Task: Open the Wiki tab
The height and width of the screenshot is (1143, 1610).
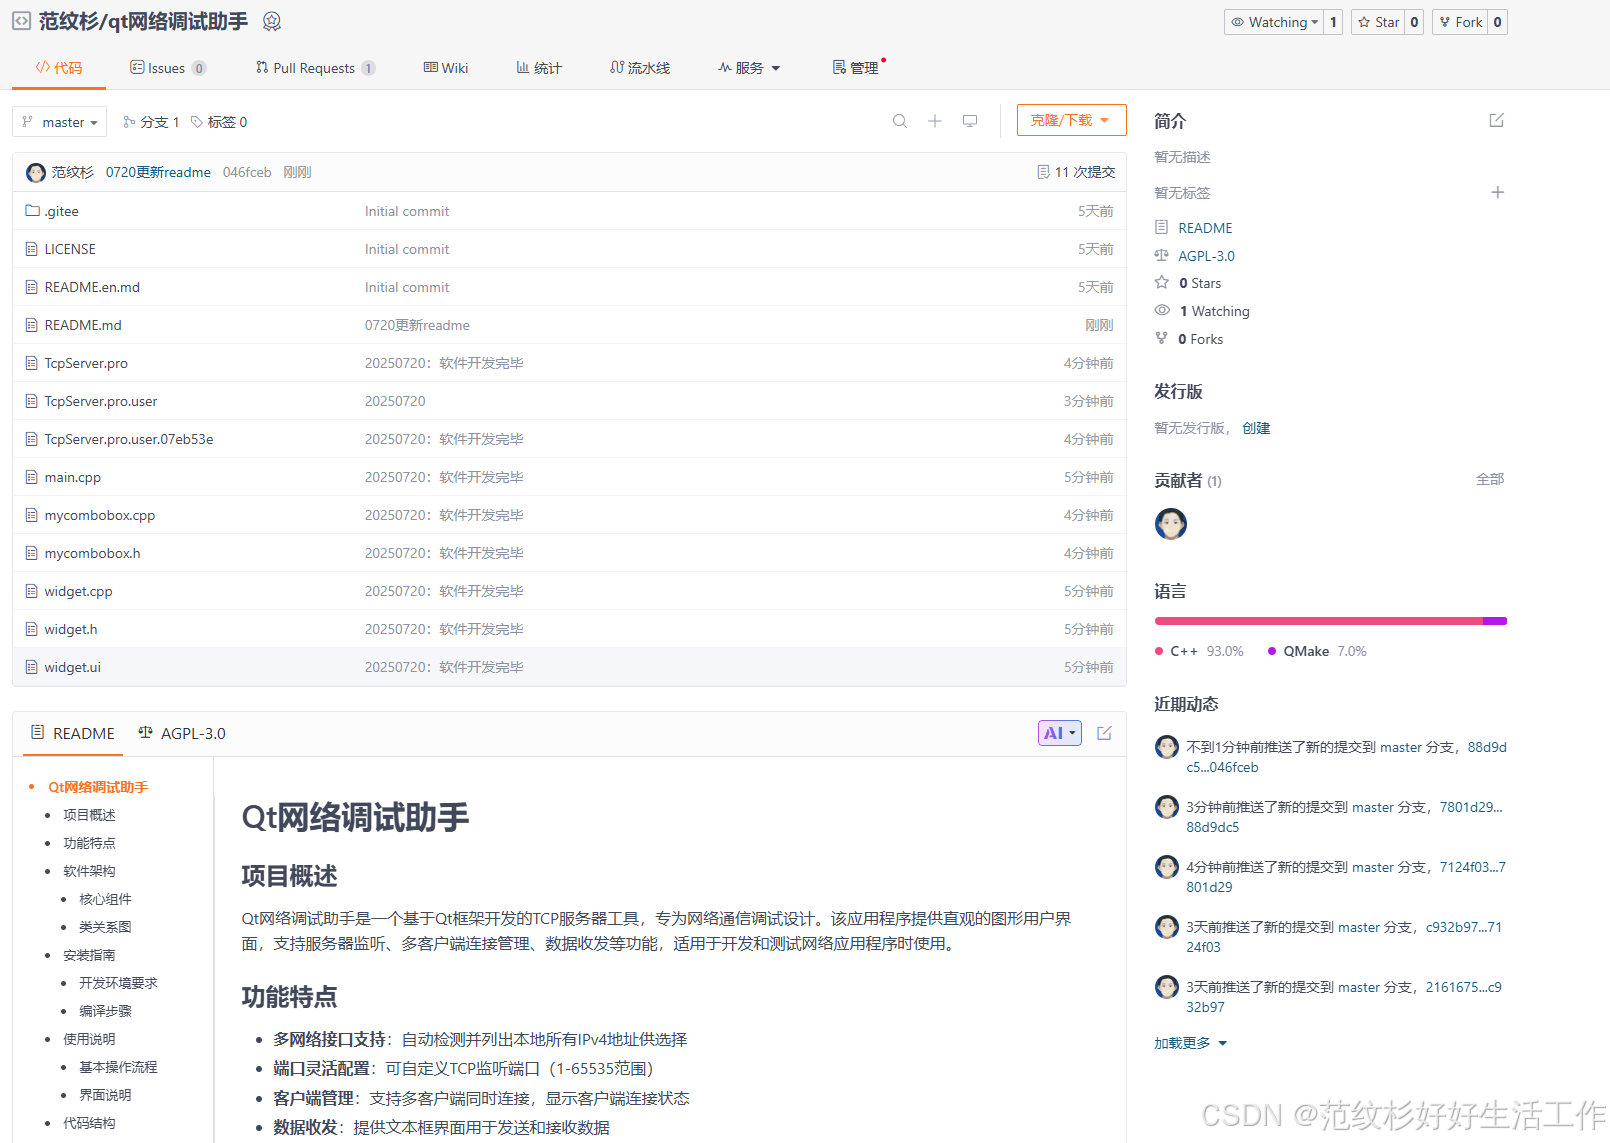Action: [x=446, y=68]
